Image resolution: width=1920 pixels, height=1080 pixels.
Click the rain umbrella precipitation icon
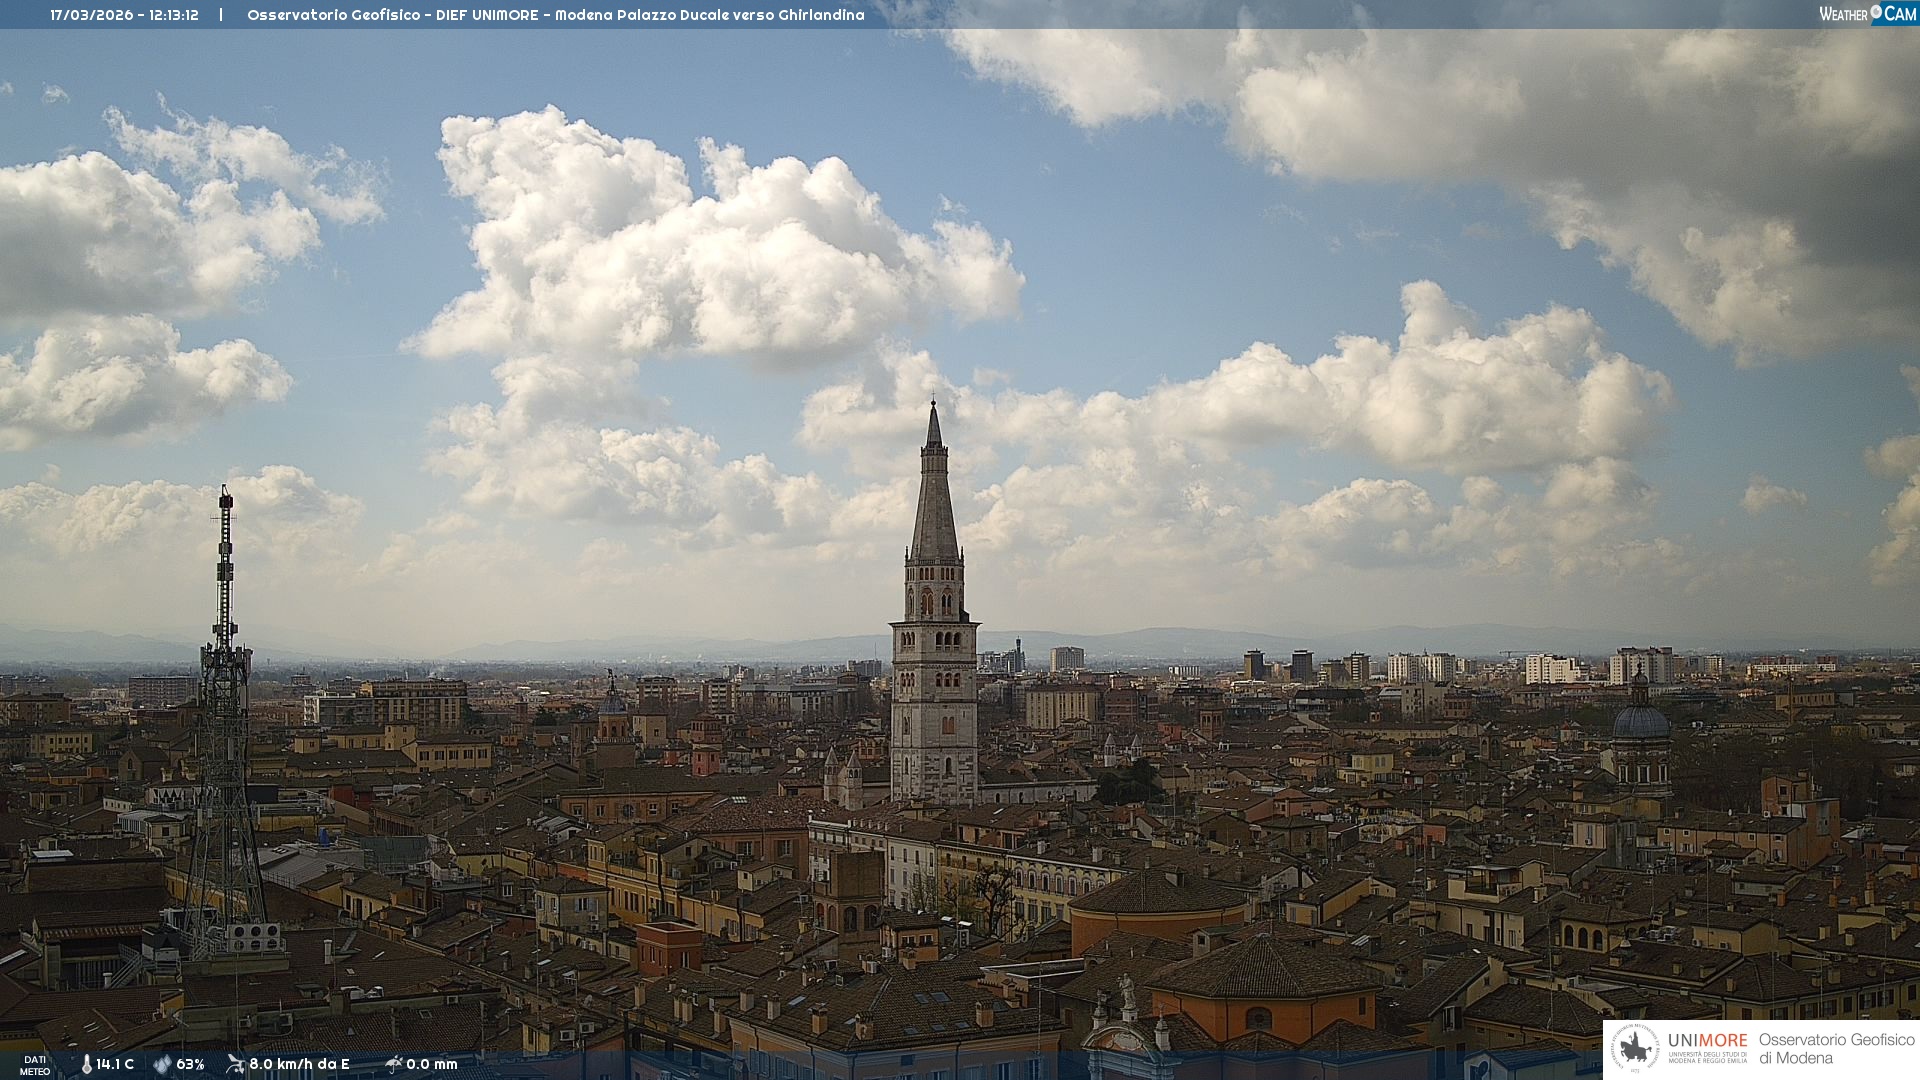tap(393, 1064)
